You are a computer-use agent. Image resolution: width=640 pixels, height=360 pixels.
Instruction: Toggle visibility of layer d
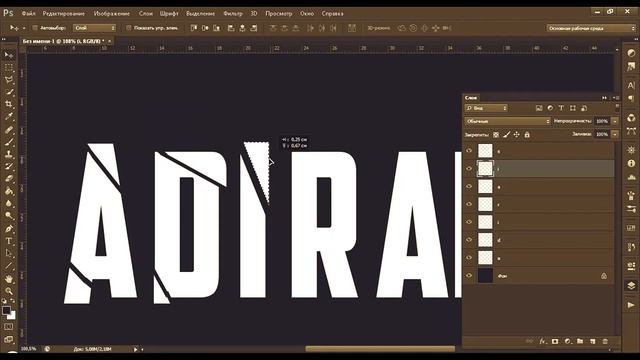(x=469, y=240)
